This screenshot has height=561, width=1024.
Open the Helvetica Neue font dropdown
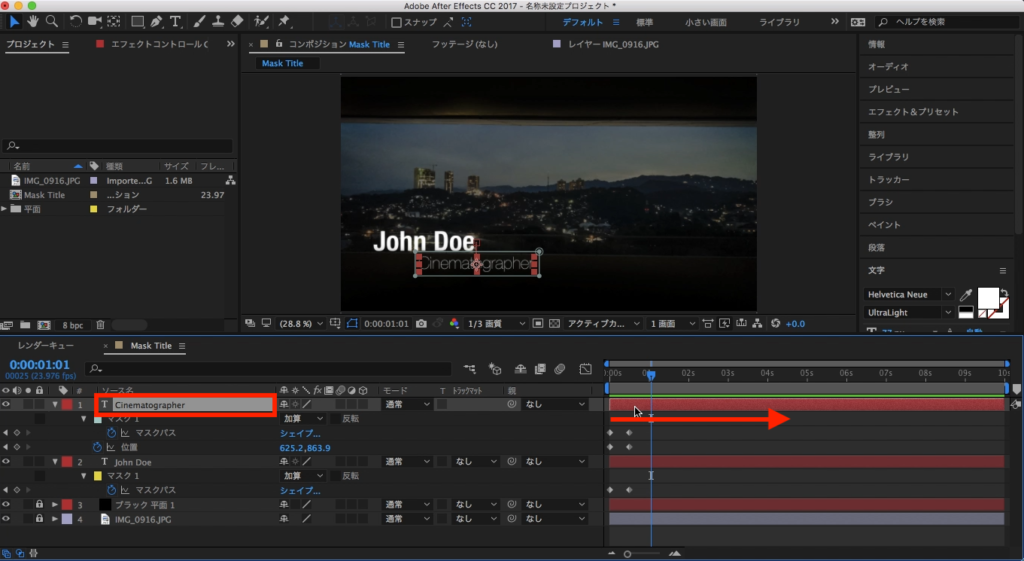point(908,295)
